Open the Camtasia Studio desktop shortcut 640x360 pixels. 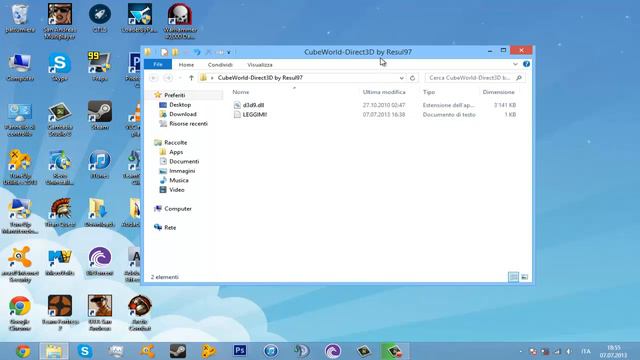click(60, 119)
